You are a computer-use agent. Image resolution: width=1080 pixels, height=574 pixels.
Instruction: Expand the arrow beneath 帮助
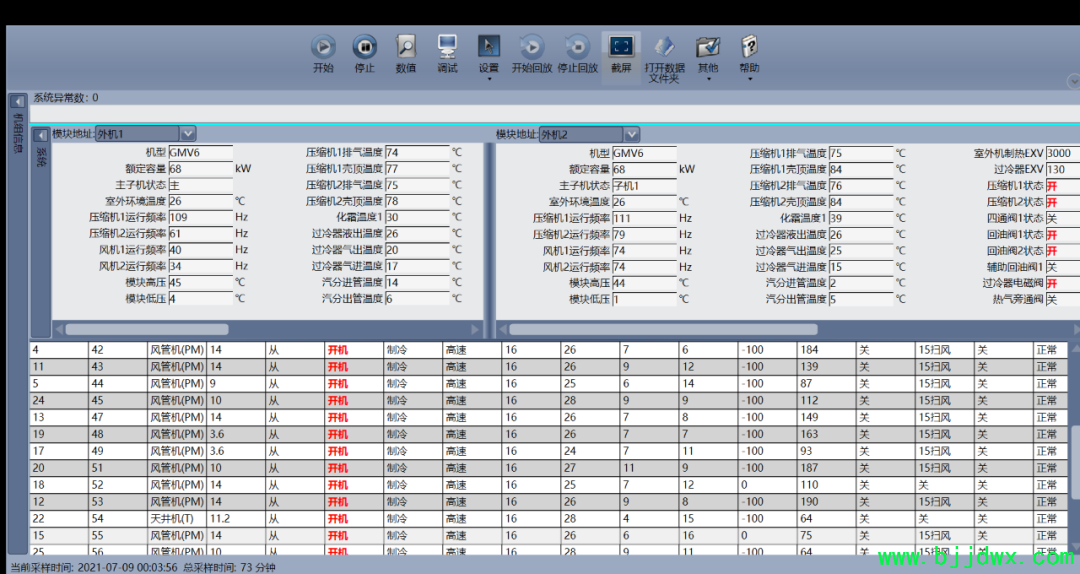point(749,79)
